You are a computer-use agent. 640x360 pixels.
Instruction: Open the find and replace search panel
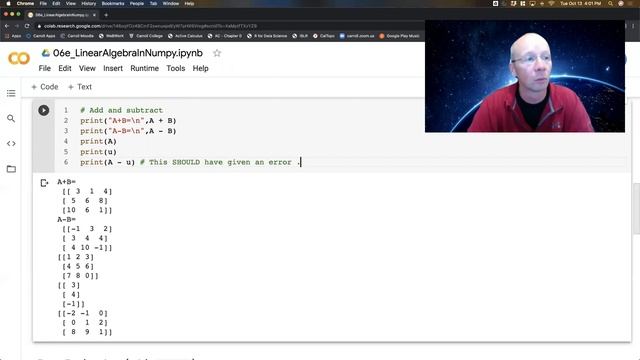pyautogui.click(x=11, y=118)
